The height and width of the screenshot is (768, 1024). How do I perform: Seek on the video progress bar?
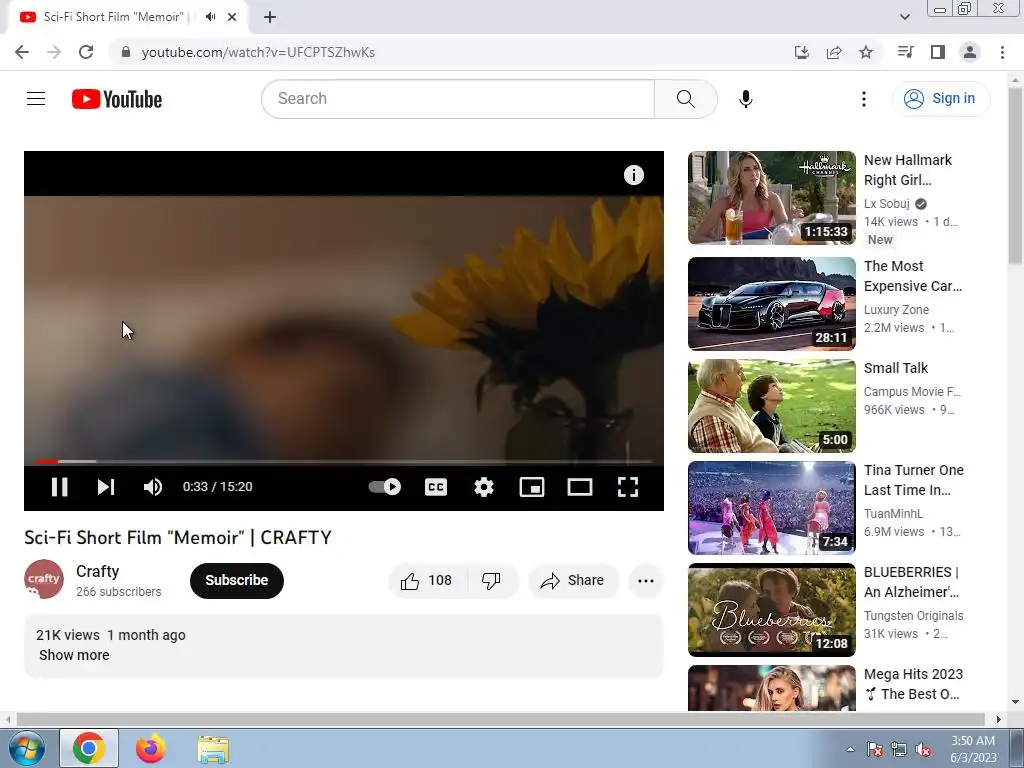click(x=344, y=461)
